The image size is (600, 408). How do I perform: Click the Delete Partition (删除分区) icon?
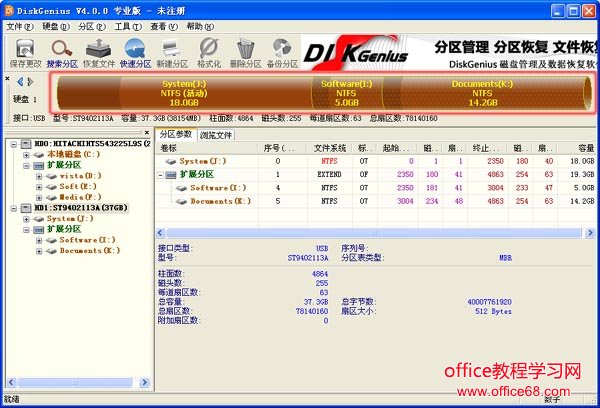pos(245,53)
